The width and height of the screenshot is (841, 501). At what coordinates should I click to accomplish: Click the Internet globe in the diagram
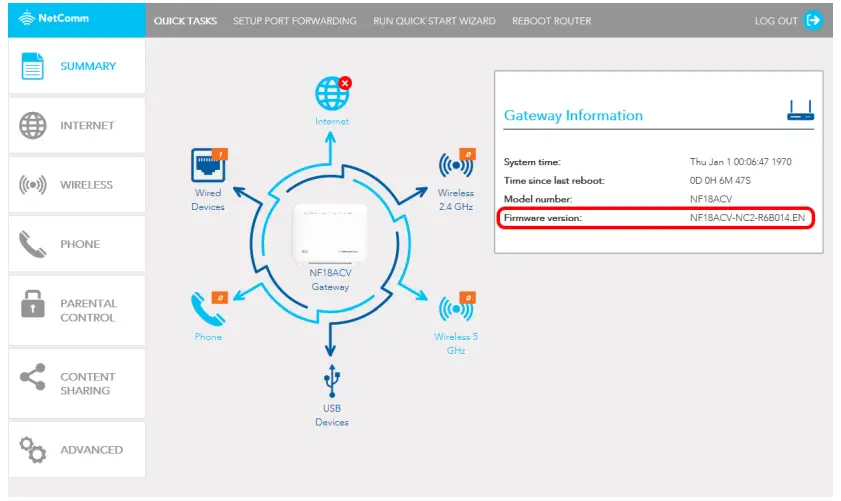(x=331, y=93)
